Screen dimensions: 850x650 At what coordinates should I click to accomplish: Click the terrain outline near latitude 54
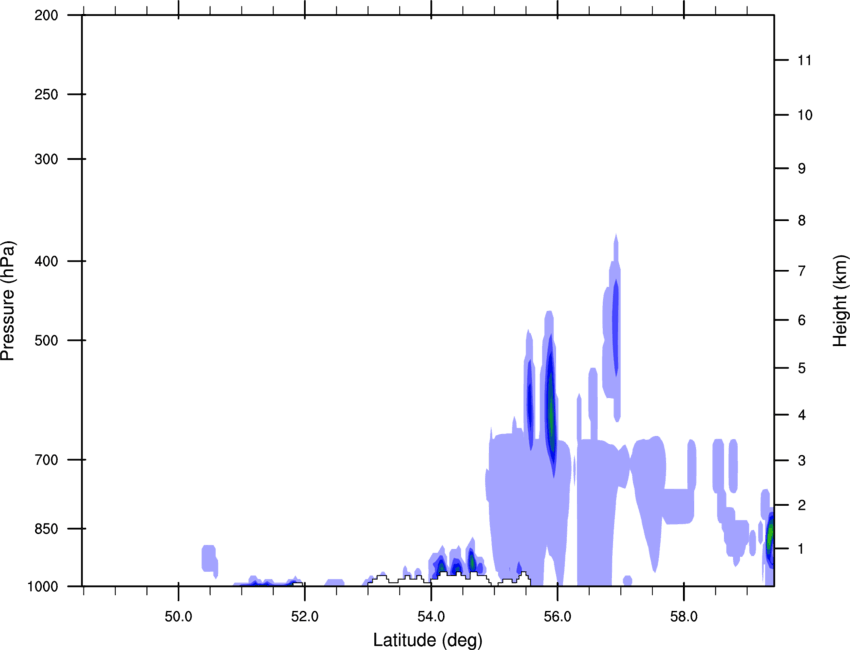pos(449,579)
